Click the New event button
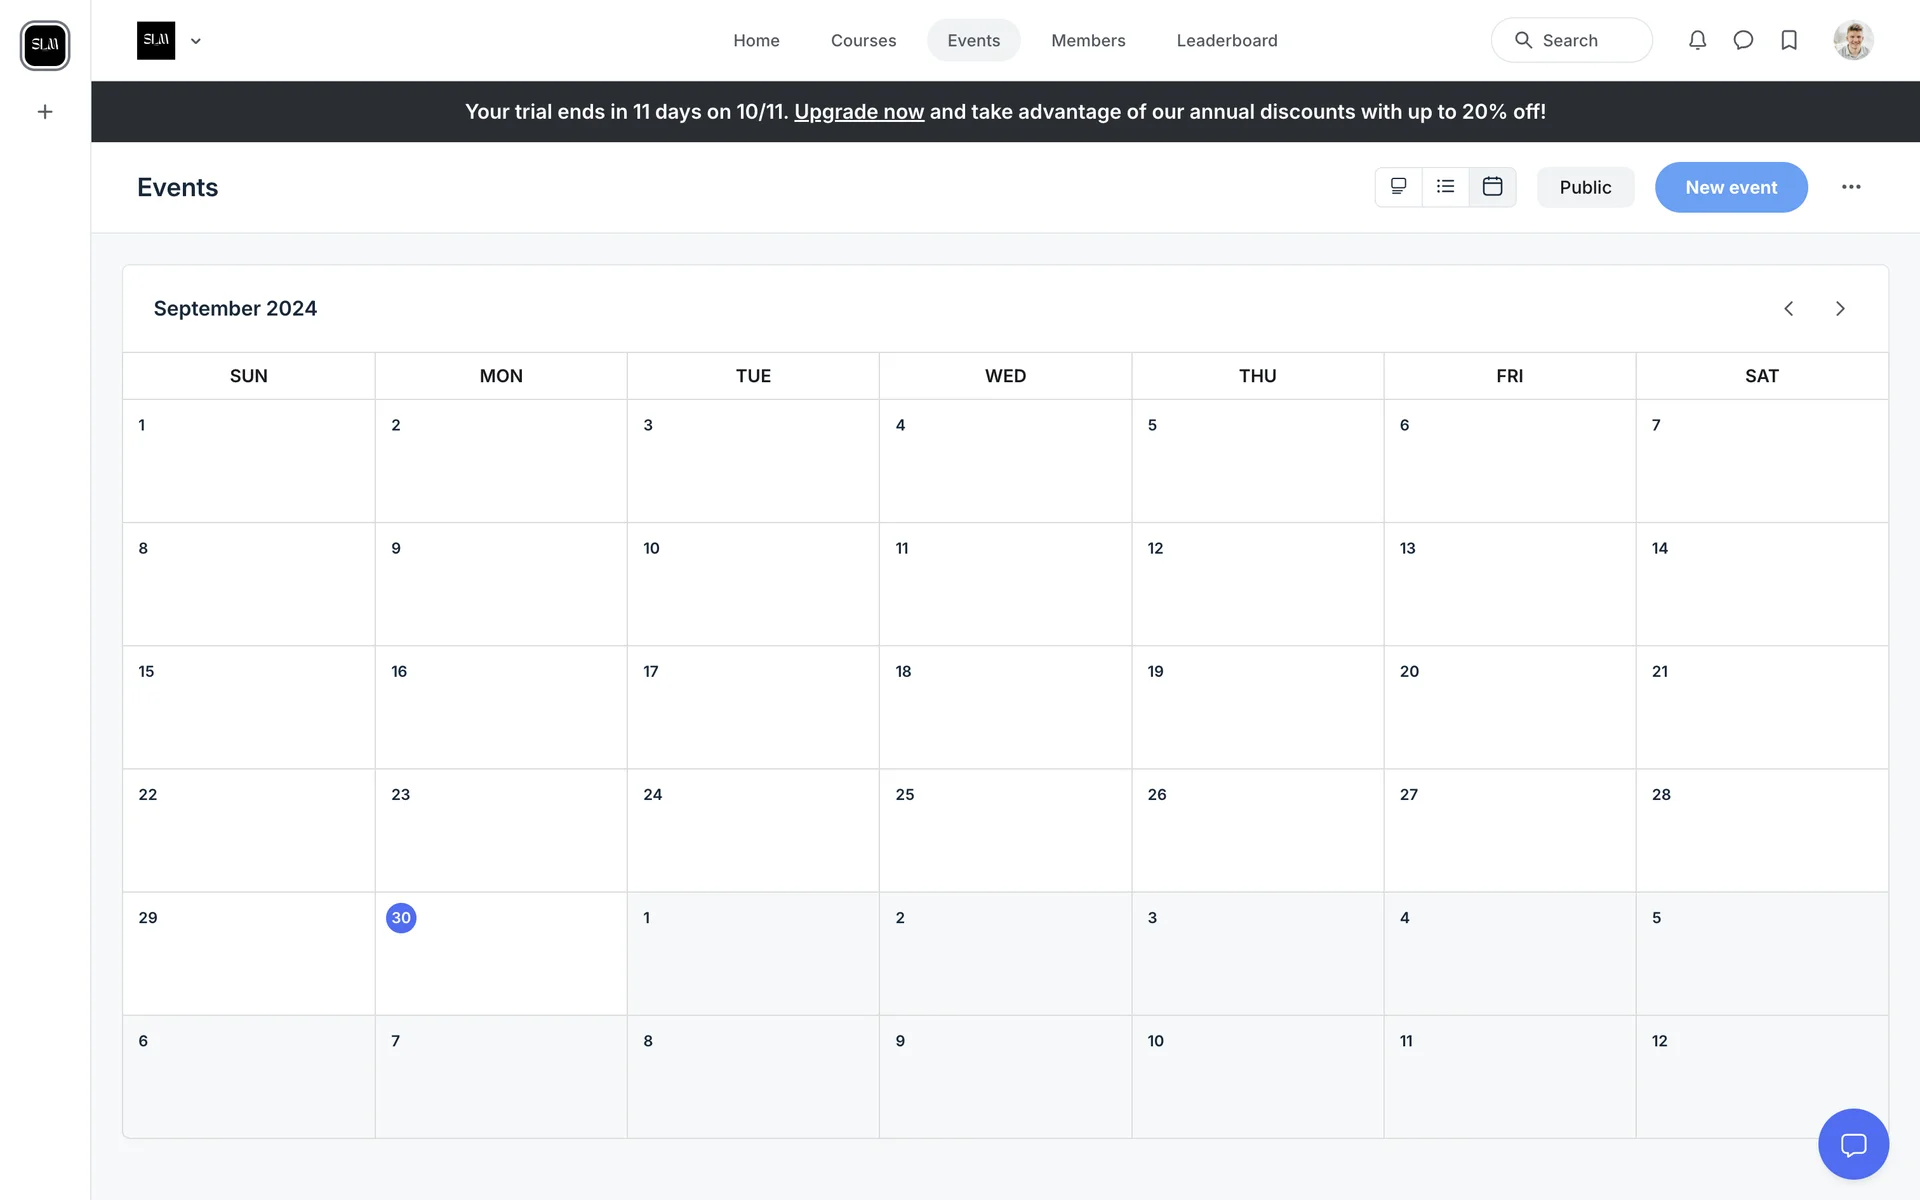Viewport: 1920px width, 1200px height. [x=1730, y=187]
